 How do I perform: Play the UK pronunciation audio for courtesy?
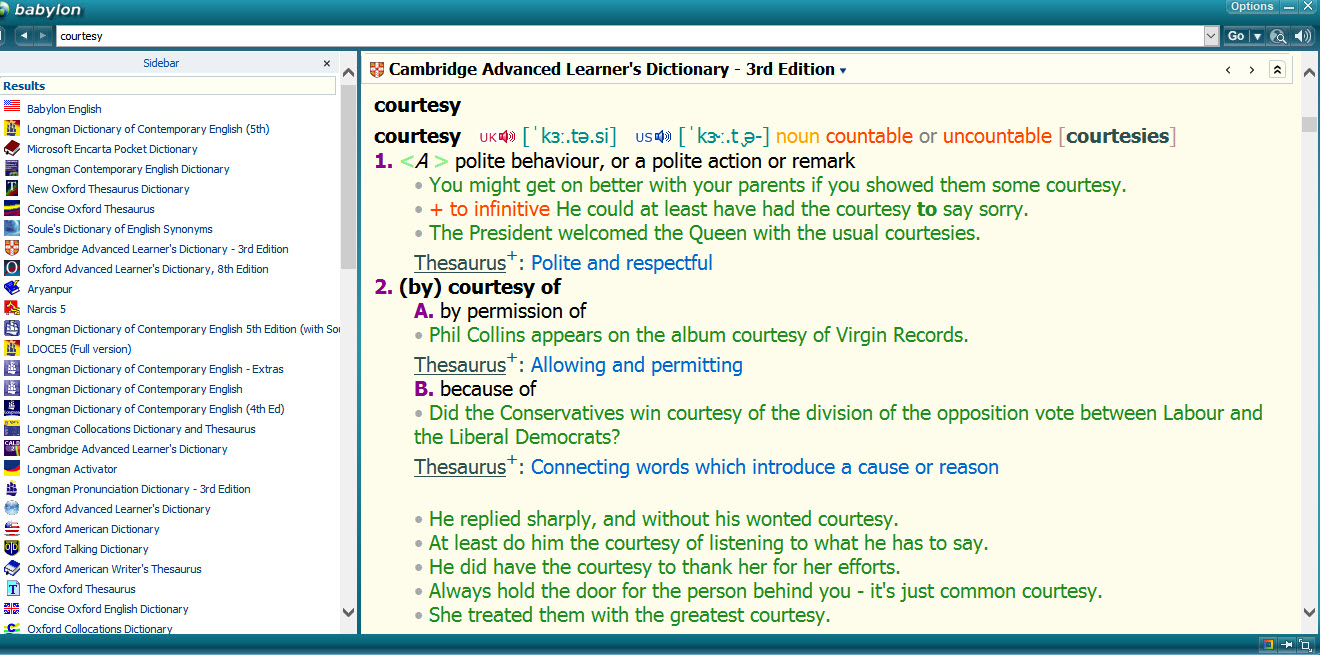click(x=508, y=137)
